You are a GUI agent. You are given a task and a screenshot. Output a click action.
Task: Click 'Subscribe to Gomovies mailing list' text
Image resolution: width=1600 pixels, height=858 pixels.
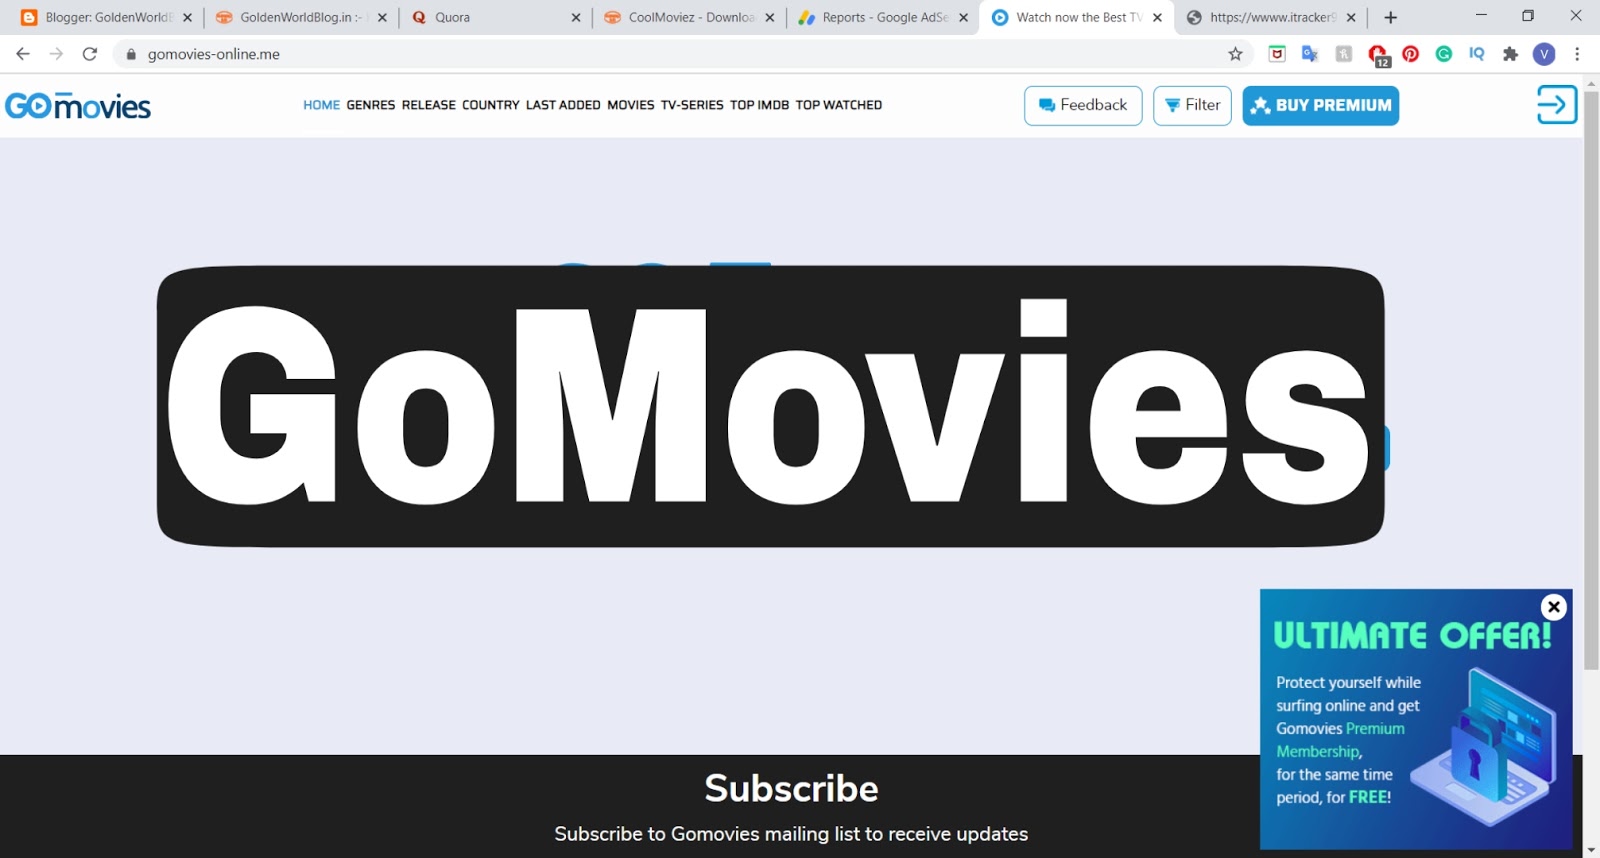tap(791, 833)
